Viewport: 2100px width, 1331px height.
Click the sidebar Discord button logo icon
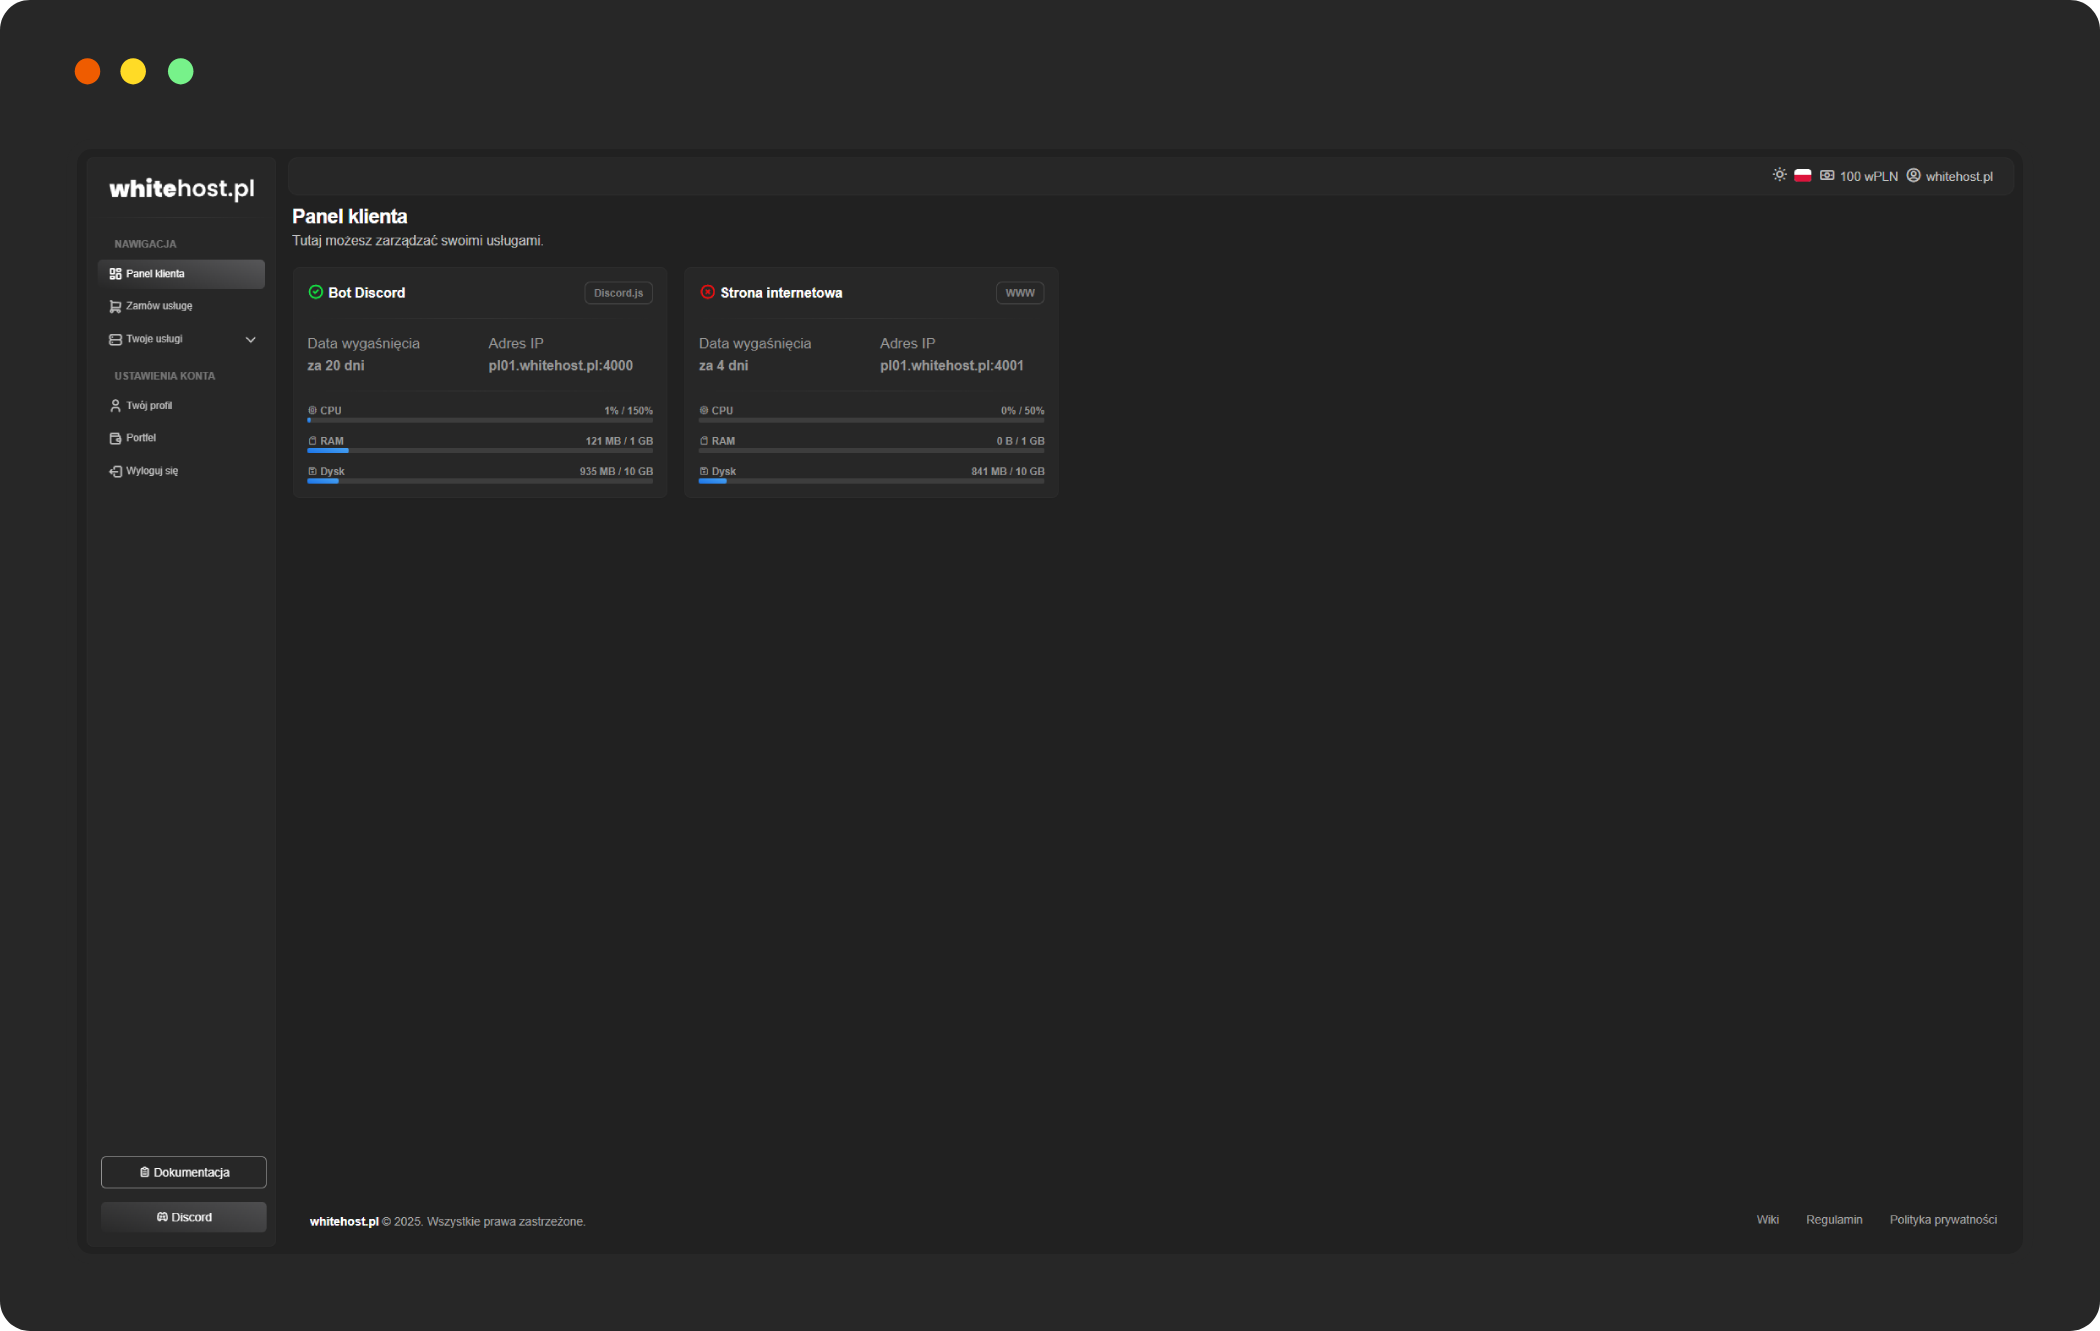point(162,1217)
